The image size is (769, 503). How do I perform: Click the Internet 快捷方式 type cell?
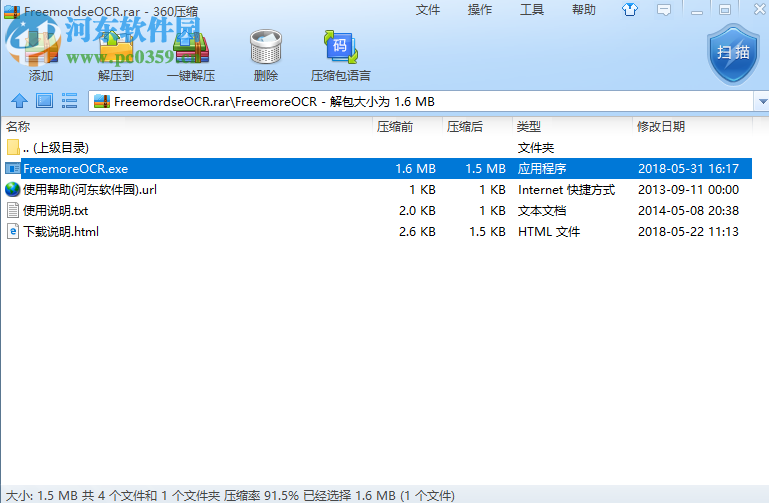pos(566,190)
